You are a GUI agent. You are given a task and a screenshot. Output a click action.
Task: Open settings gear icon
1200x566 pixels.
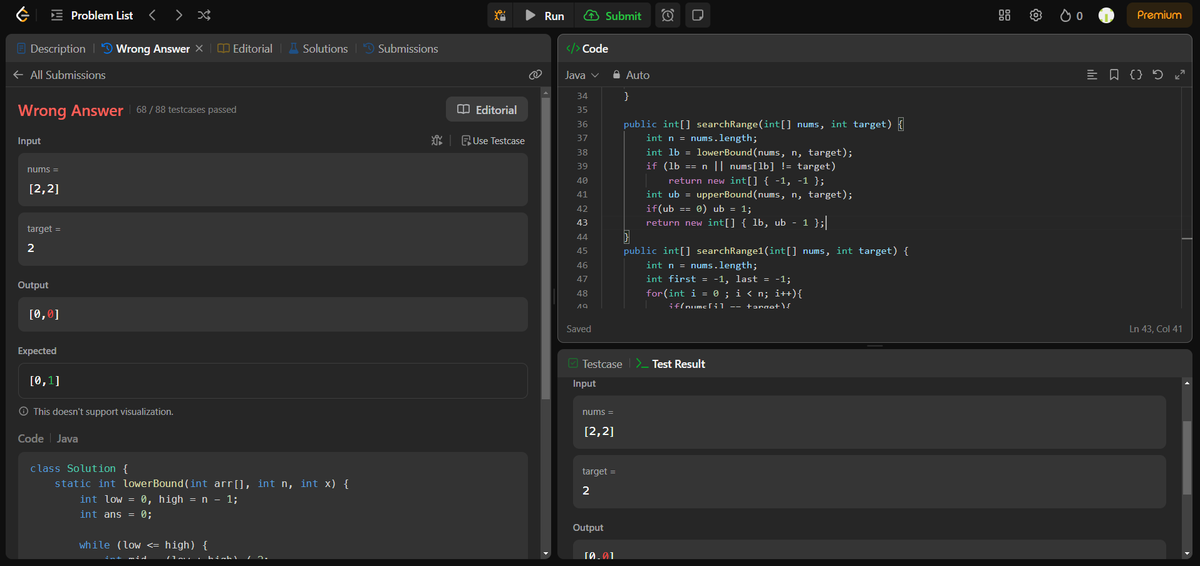(1036, 15)
